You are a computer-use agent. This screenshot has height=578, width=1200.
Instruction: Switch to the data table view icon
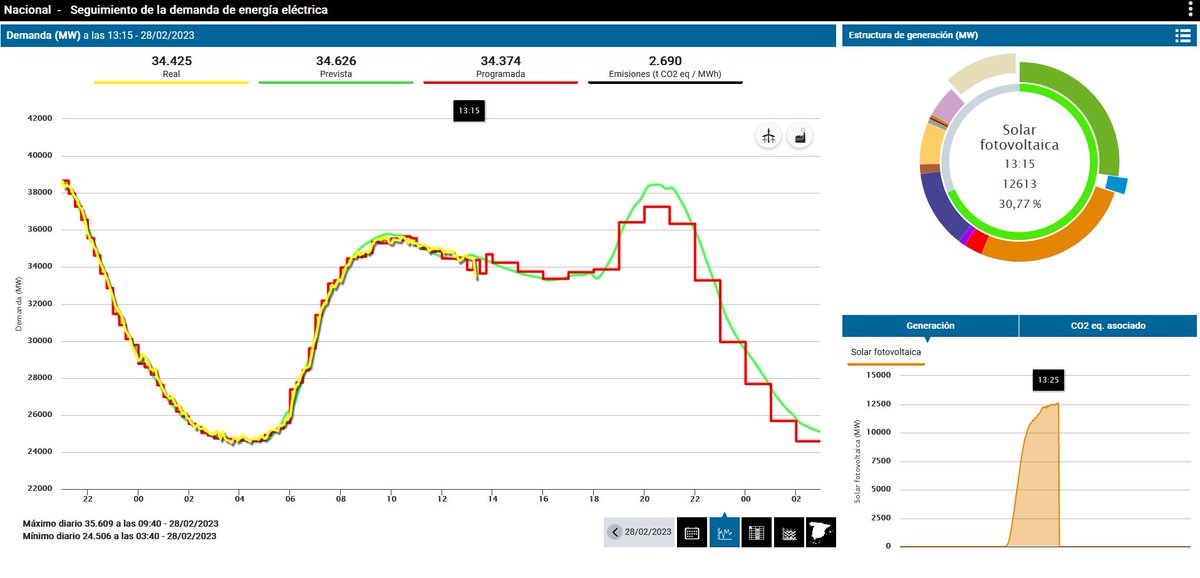[x=756, y=532]
